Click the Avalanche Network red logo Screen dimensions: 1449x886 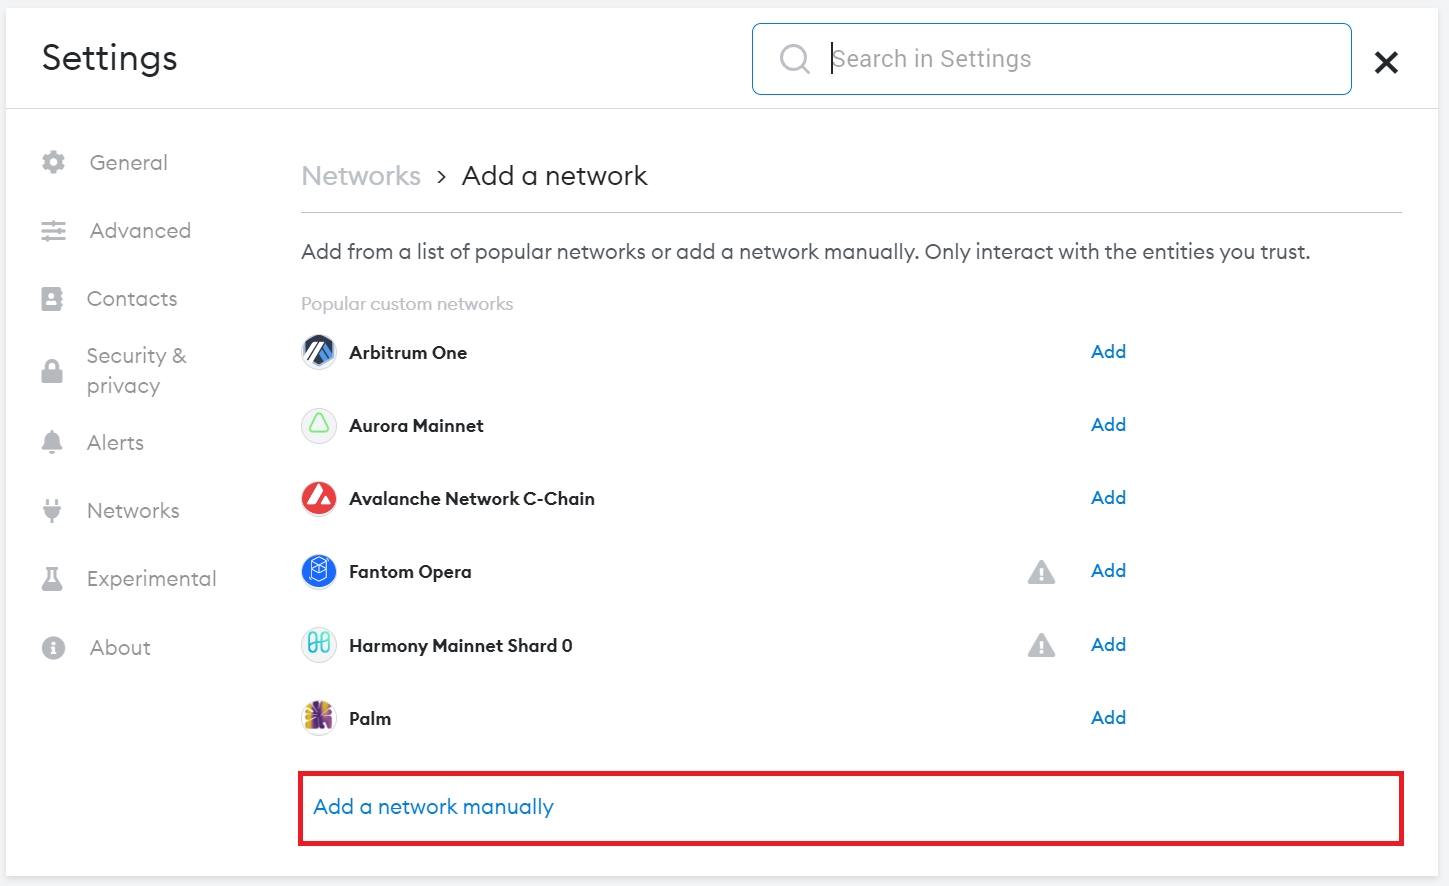tap(319, 498)
